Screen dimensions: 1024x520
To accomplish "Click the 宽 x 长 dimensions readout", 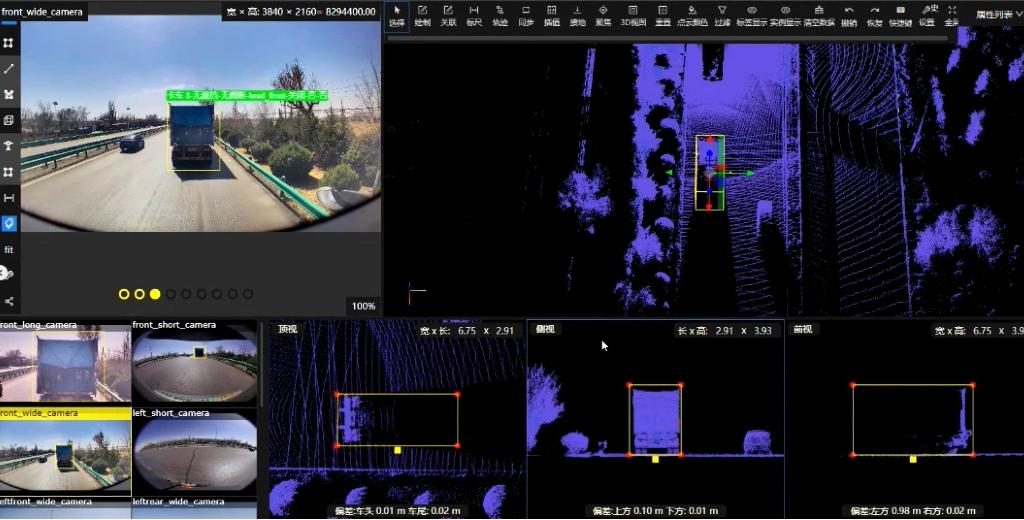I will (467, 331).
